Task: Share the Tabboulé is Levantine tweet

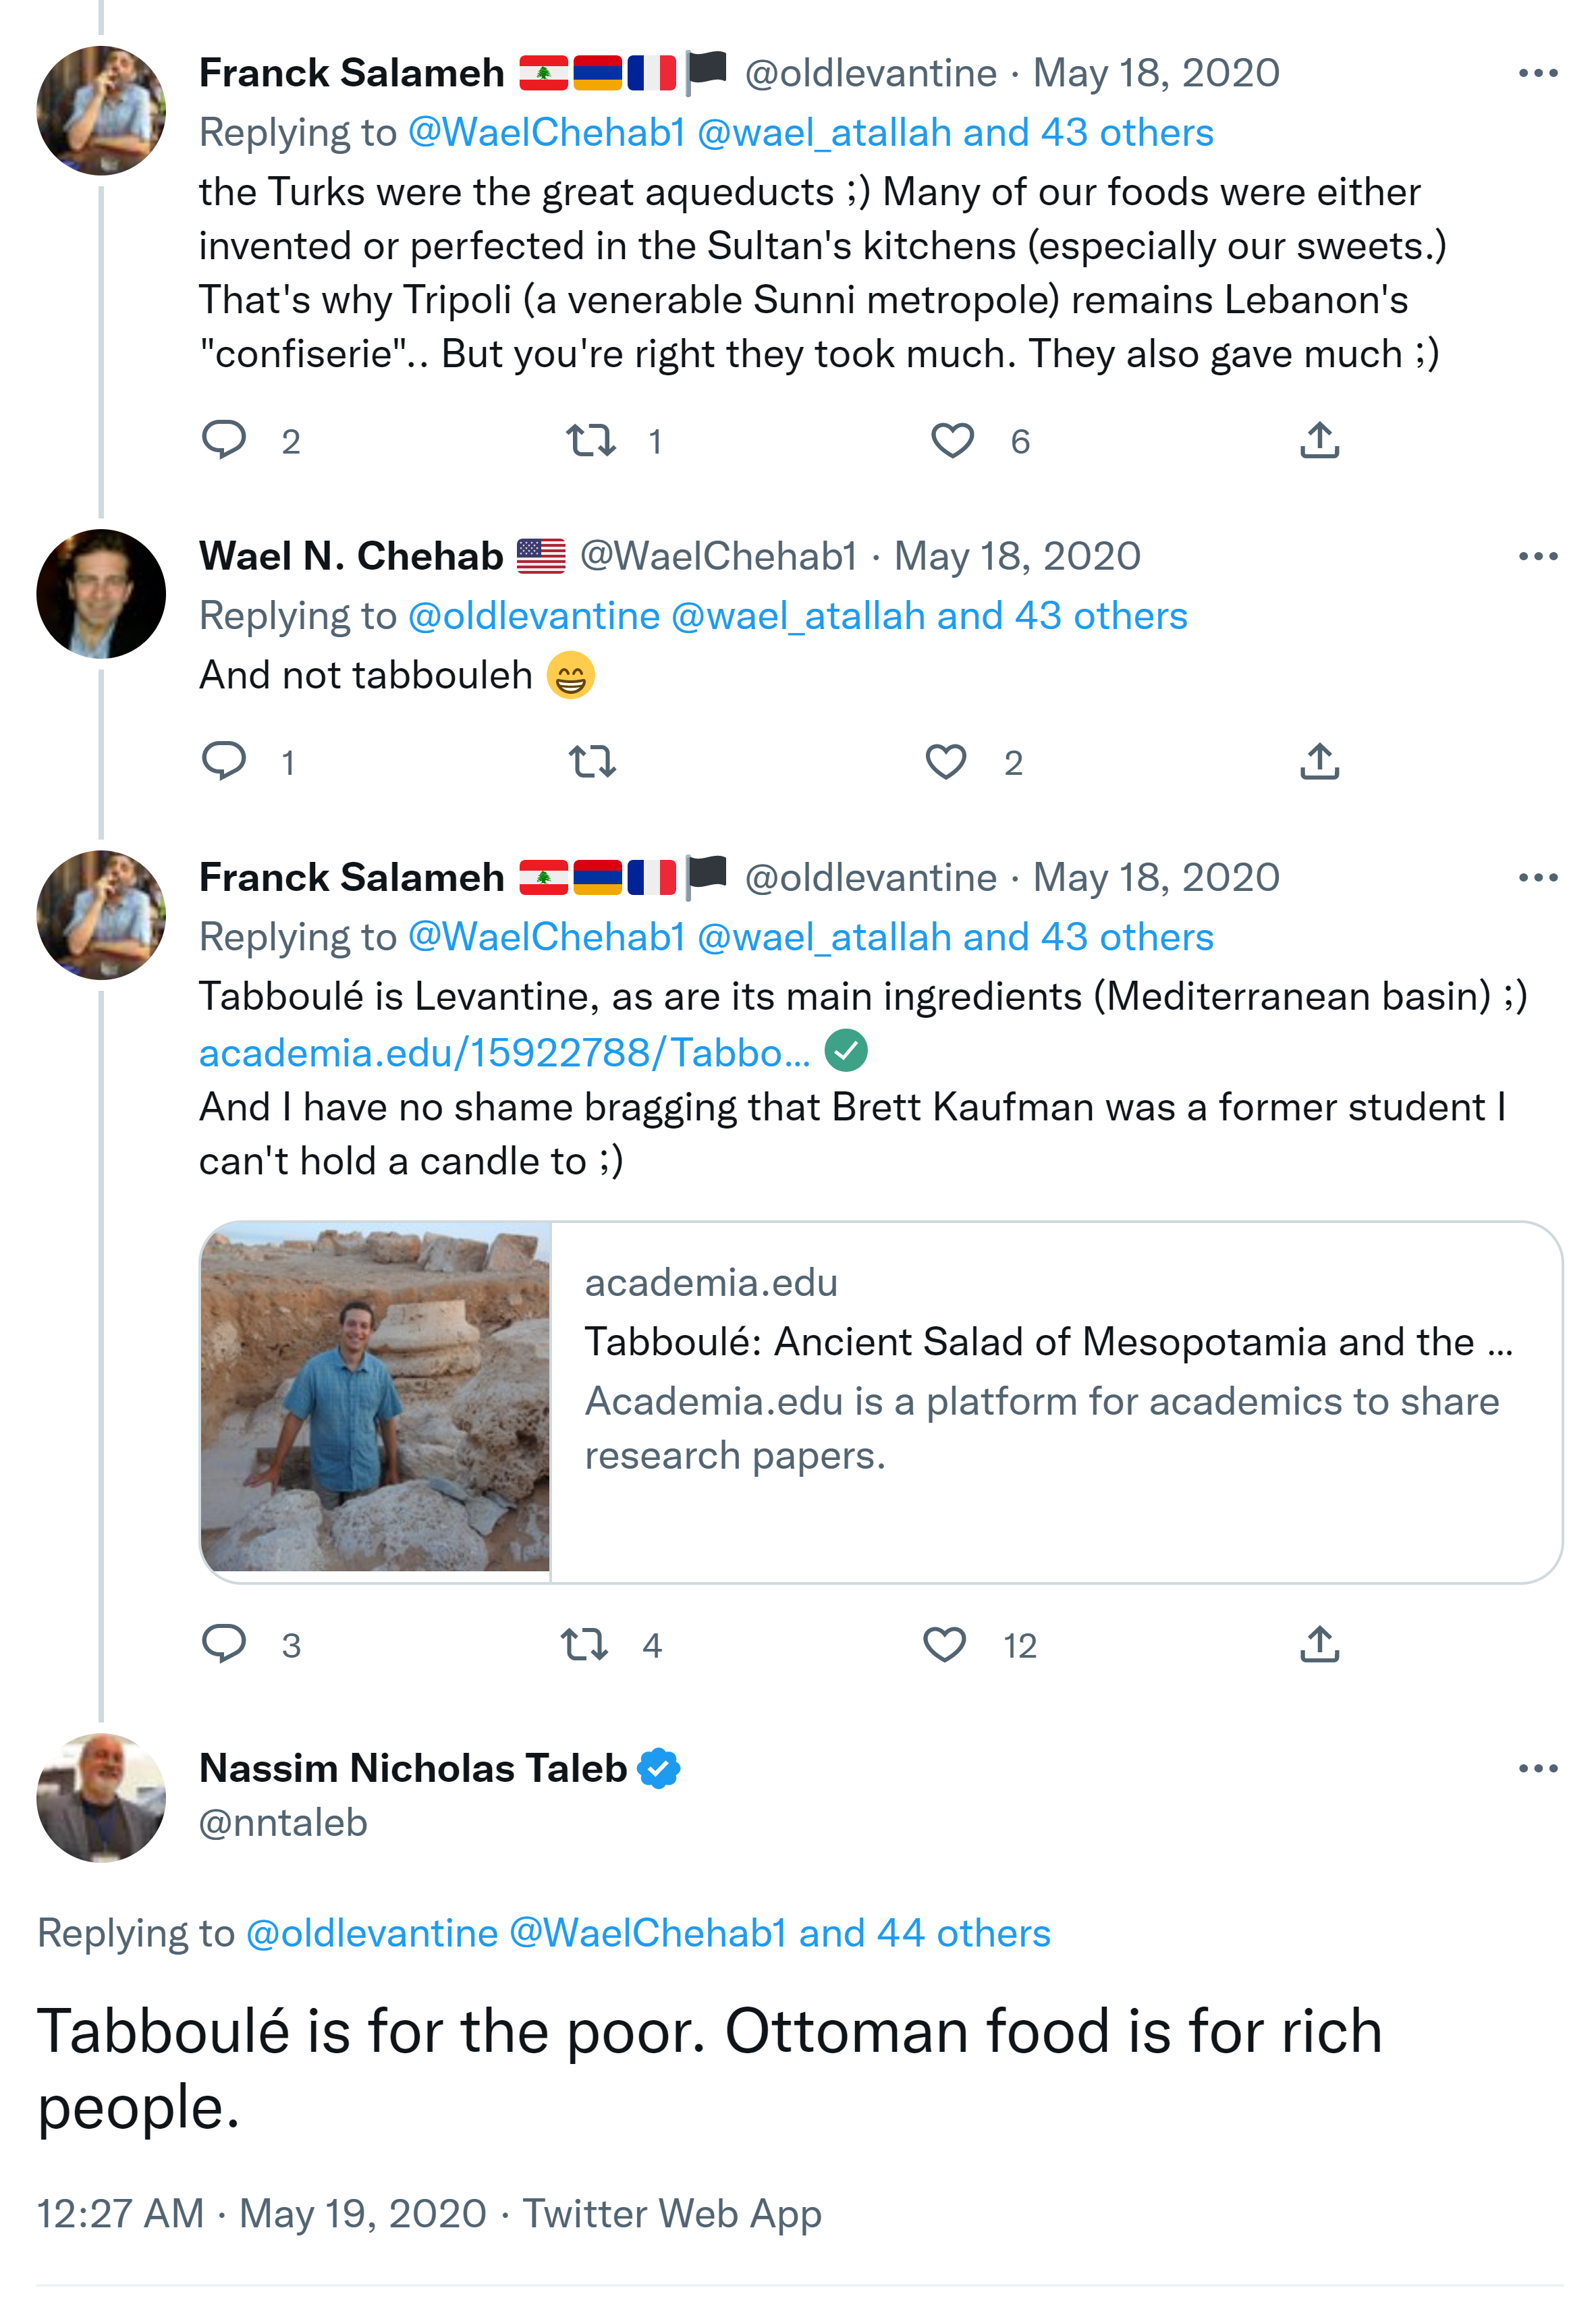Action: 1319,1645
